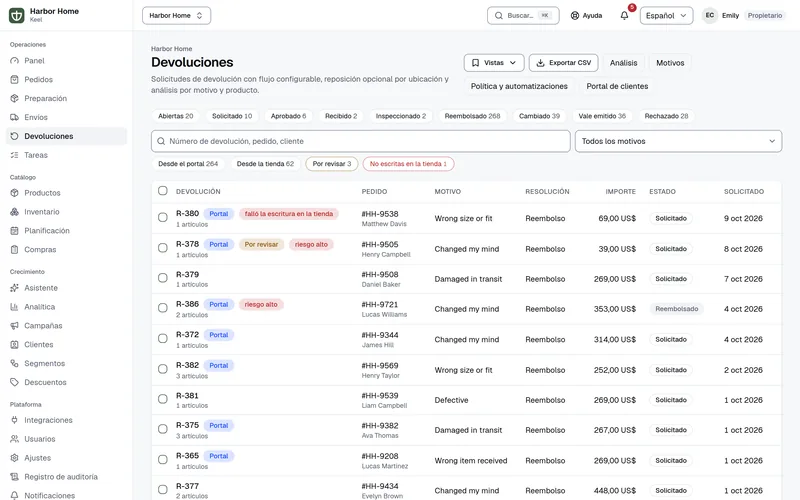Open the Todos los motivos filter dropdown

pyautogui.click(x=678, y=141)
